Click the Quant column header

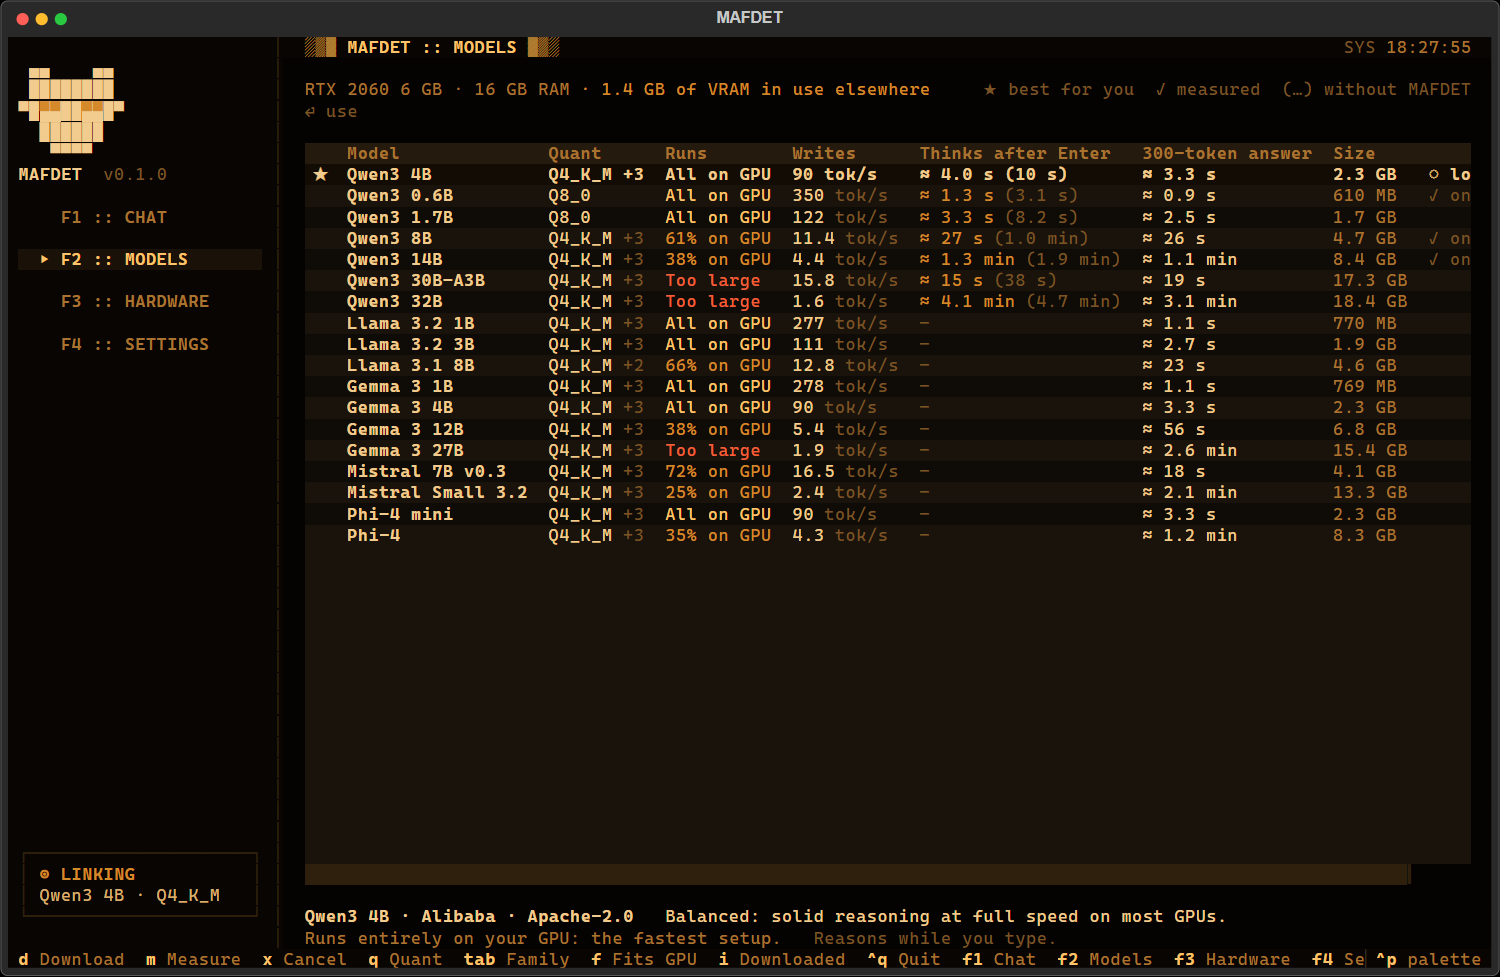[x=574, y=153]
